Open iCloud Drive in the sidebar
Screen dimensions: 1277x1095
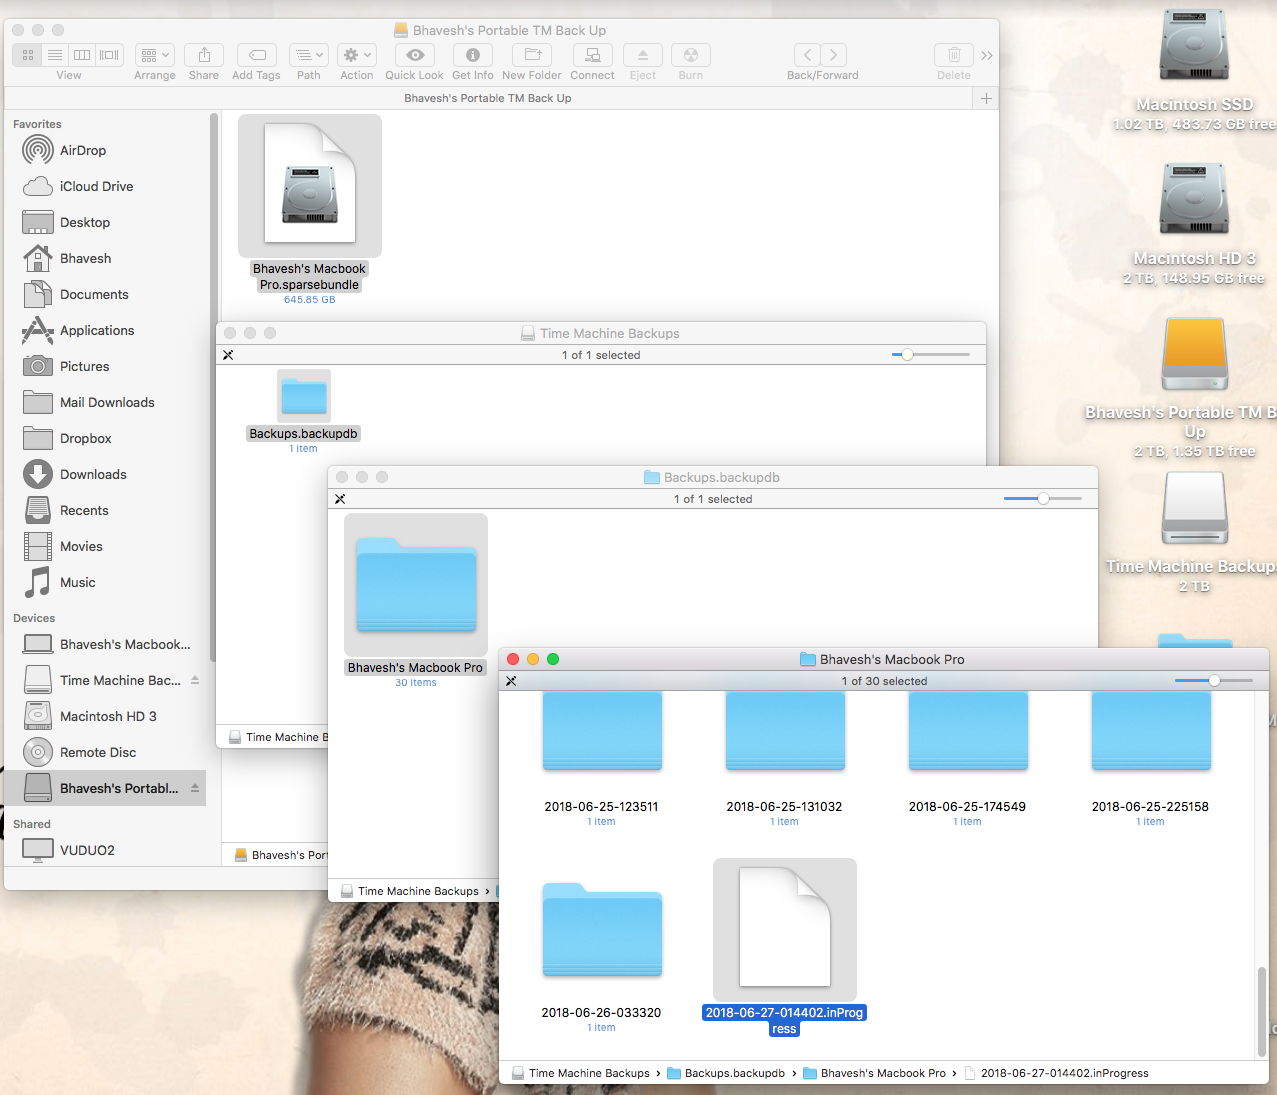pyautogui.click(x=107, y=187)
